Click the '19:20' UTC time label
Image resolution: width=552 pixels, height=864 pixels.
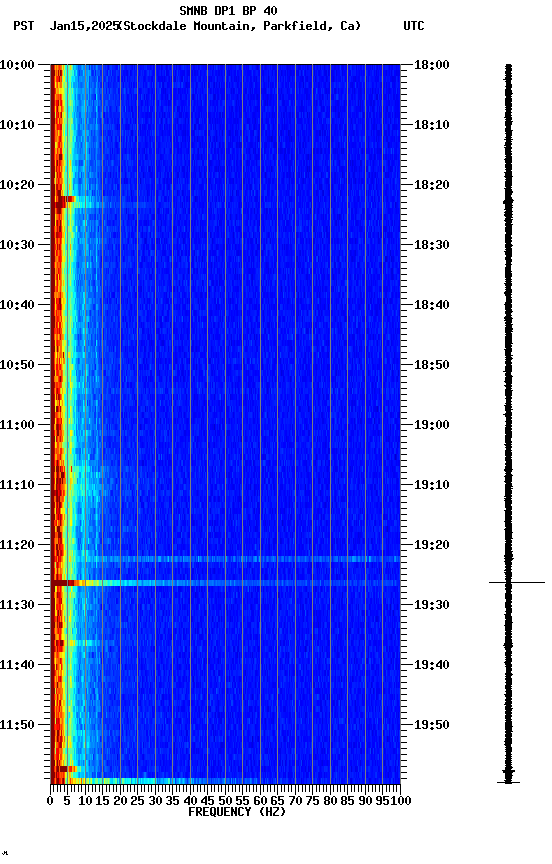tap(432, 546)
